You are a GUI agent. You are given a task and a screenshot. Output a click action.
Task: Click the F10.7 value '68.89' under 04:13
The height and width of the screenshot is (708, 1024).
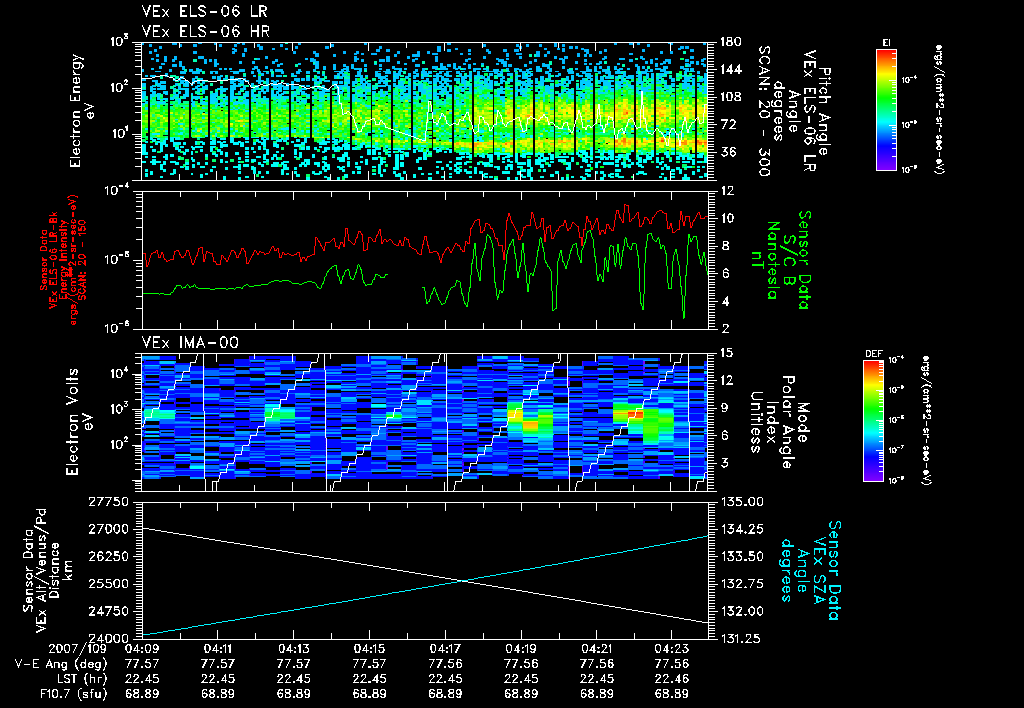pyautogui.click(x=293, y=694)
